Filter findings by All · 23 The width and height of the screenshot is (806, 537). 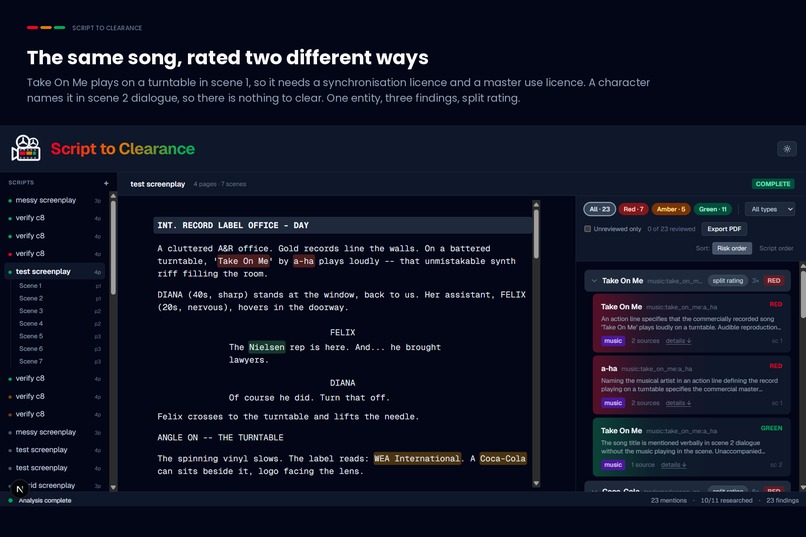point(599,209)
